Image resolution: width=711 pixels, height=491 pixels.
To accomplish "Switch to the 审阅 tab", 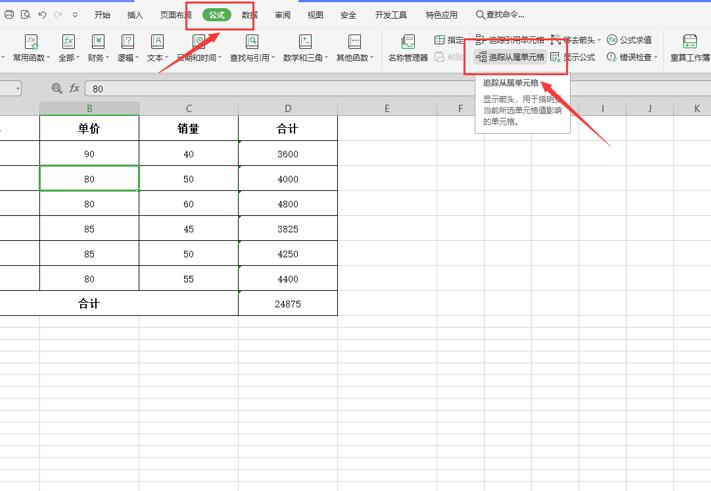I will (x=282, y=15).
